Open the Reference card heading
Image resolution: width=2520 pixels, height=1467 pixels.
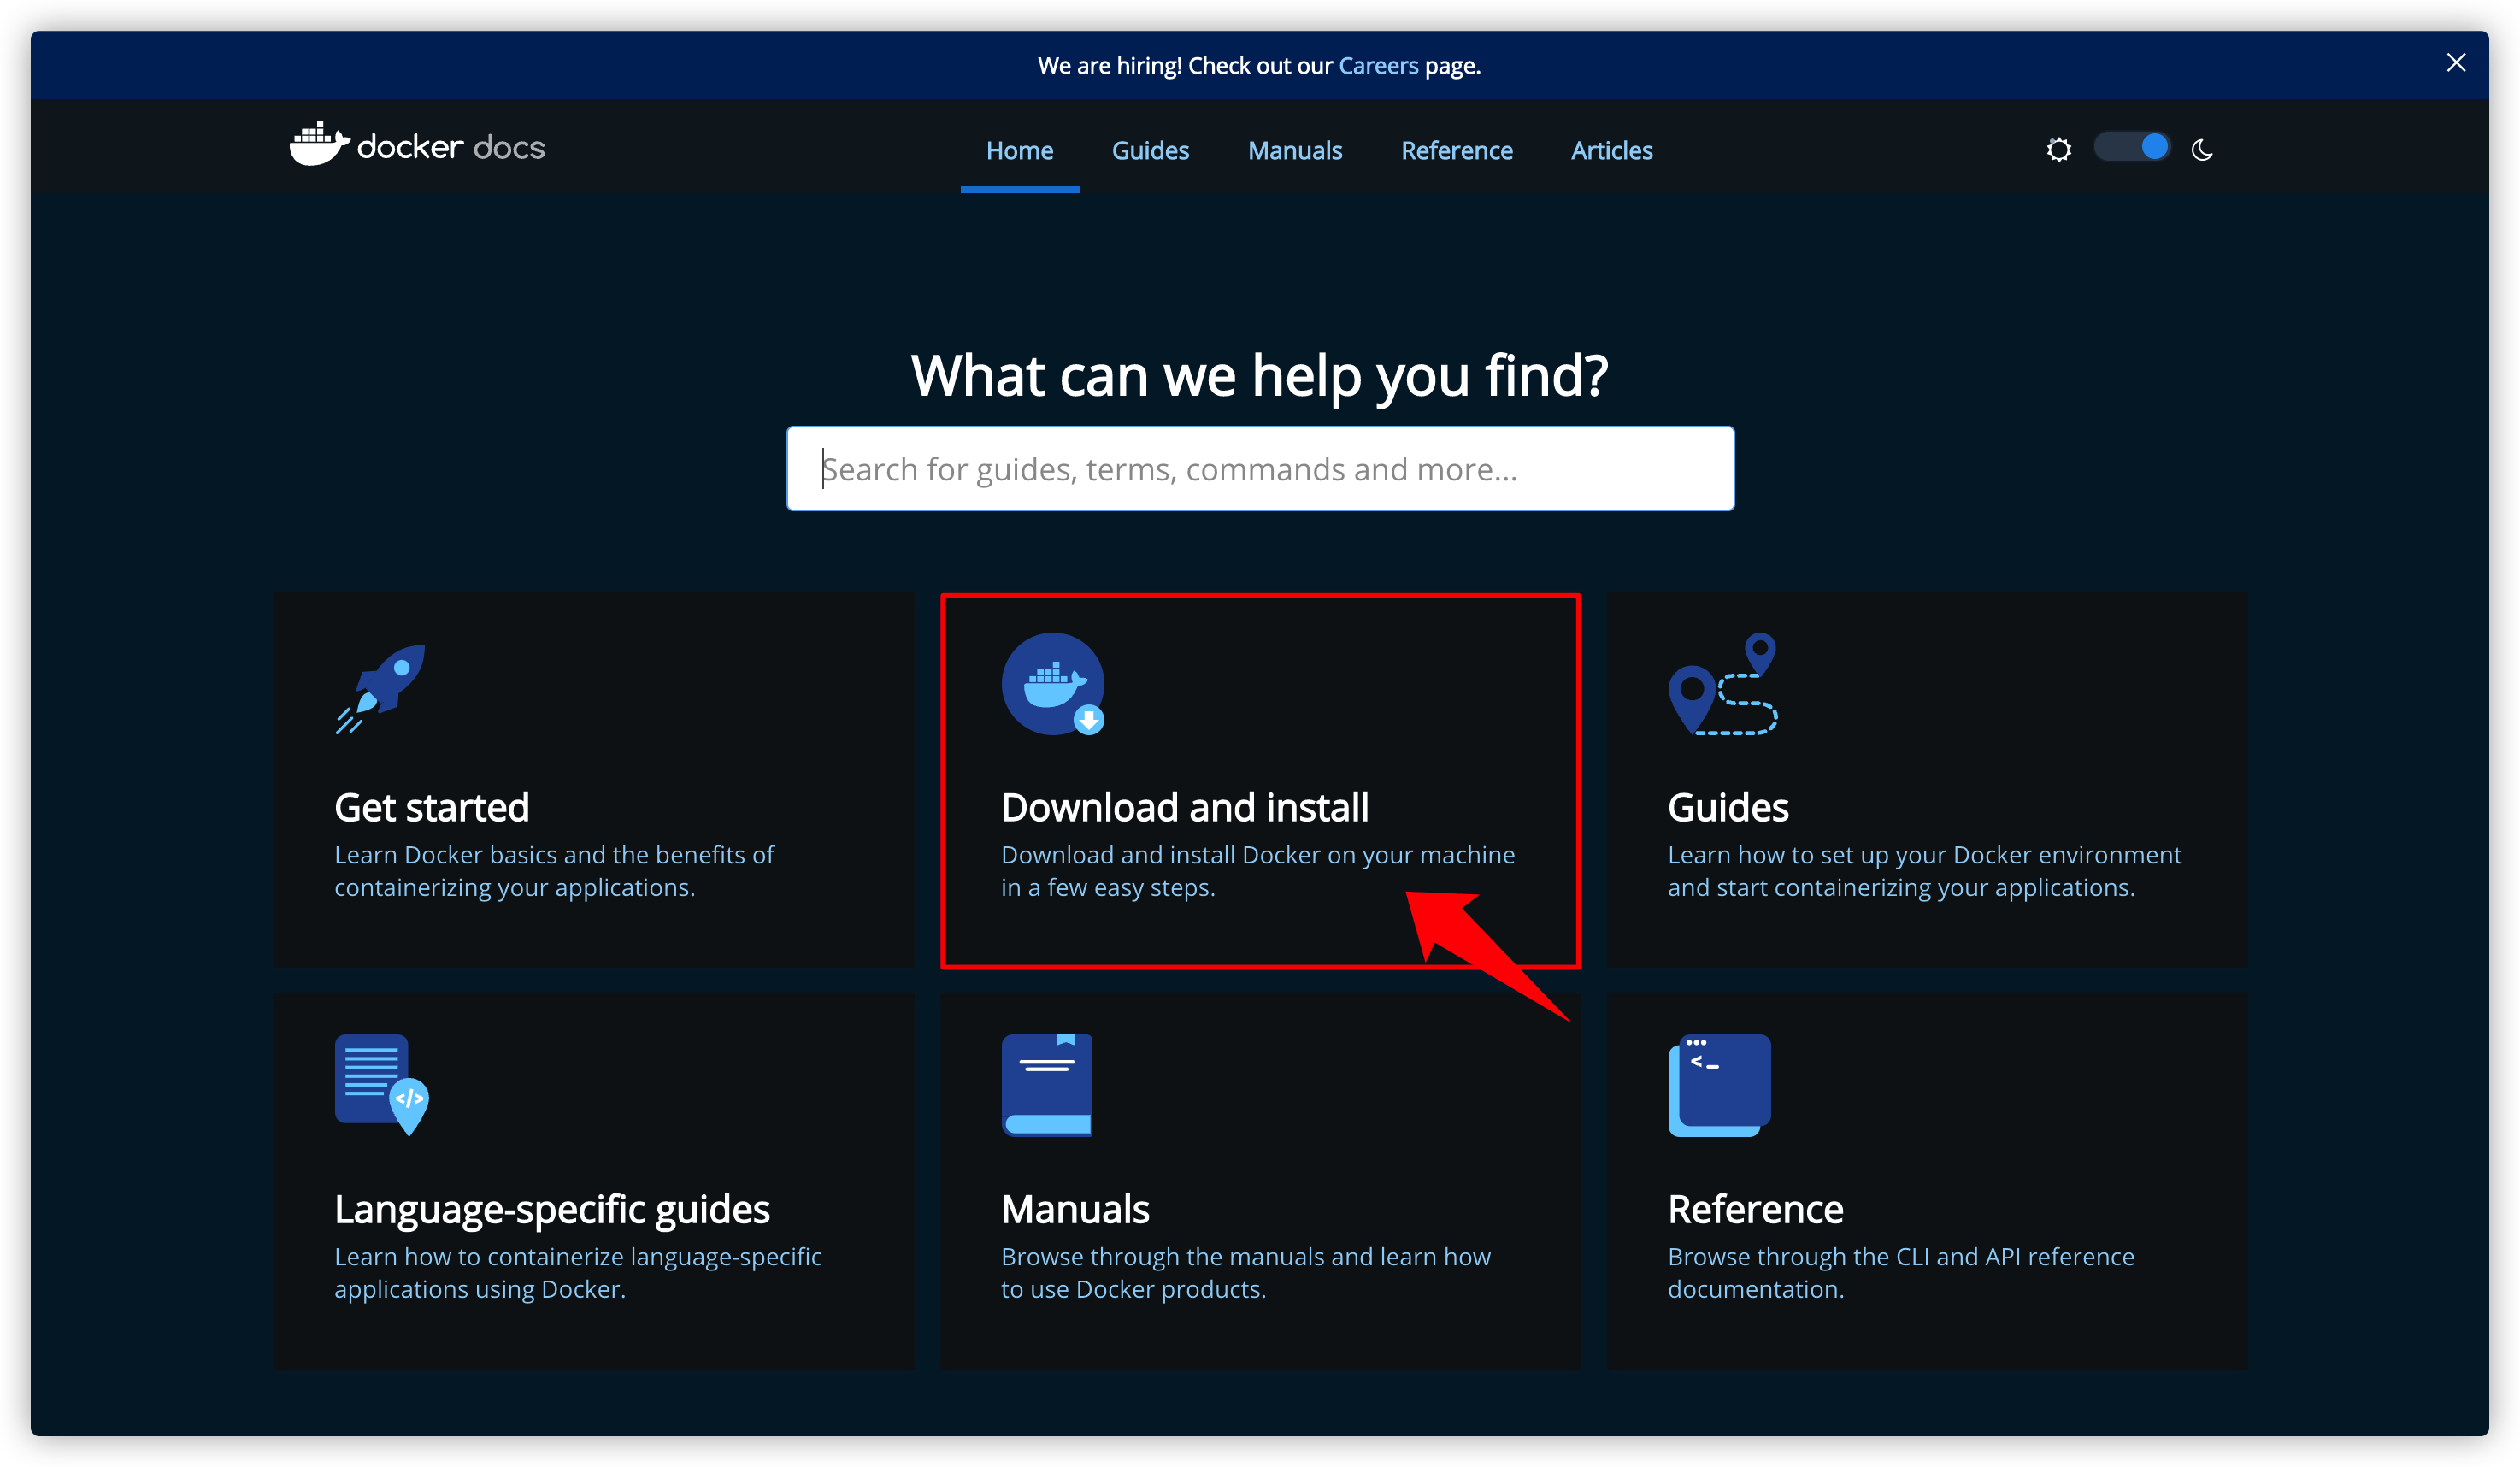click(1755, 1209)
